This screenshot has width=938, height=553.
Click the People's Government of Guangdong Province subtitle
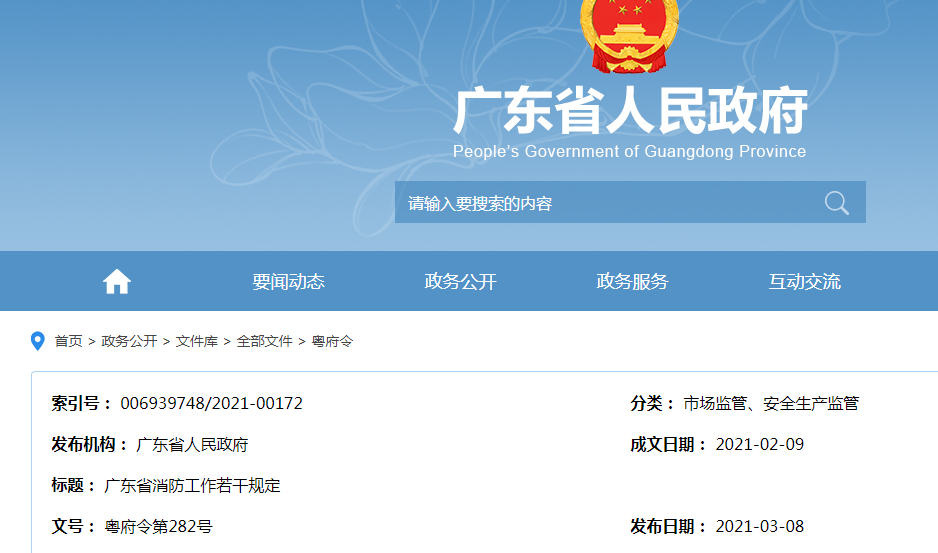click(629, 152)
